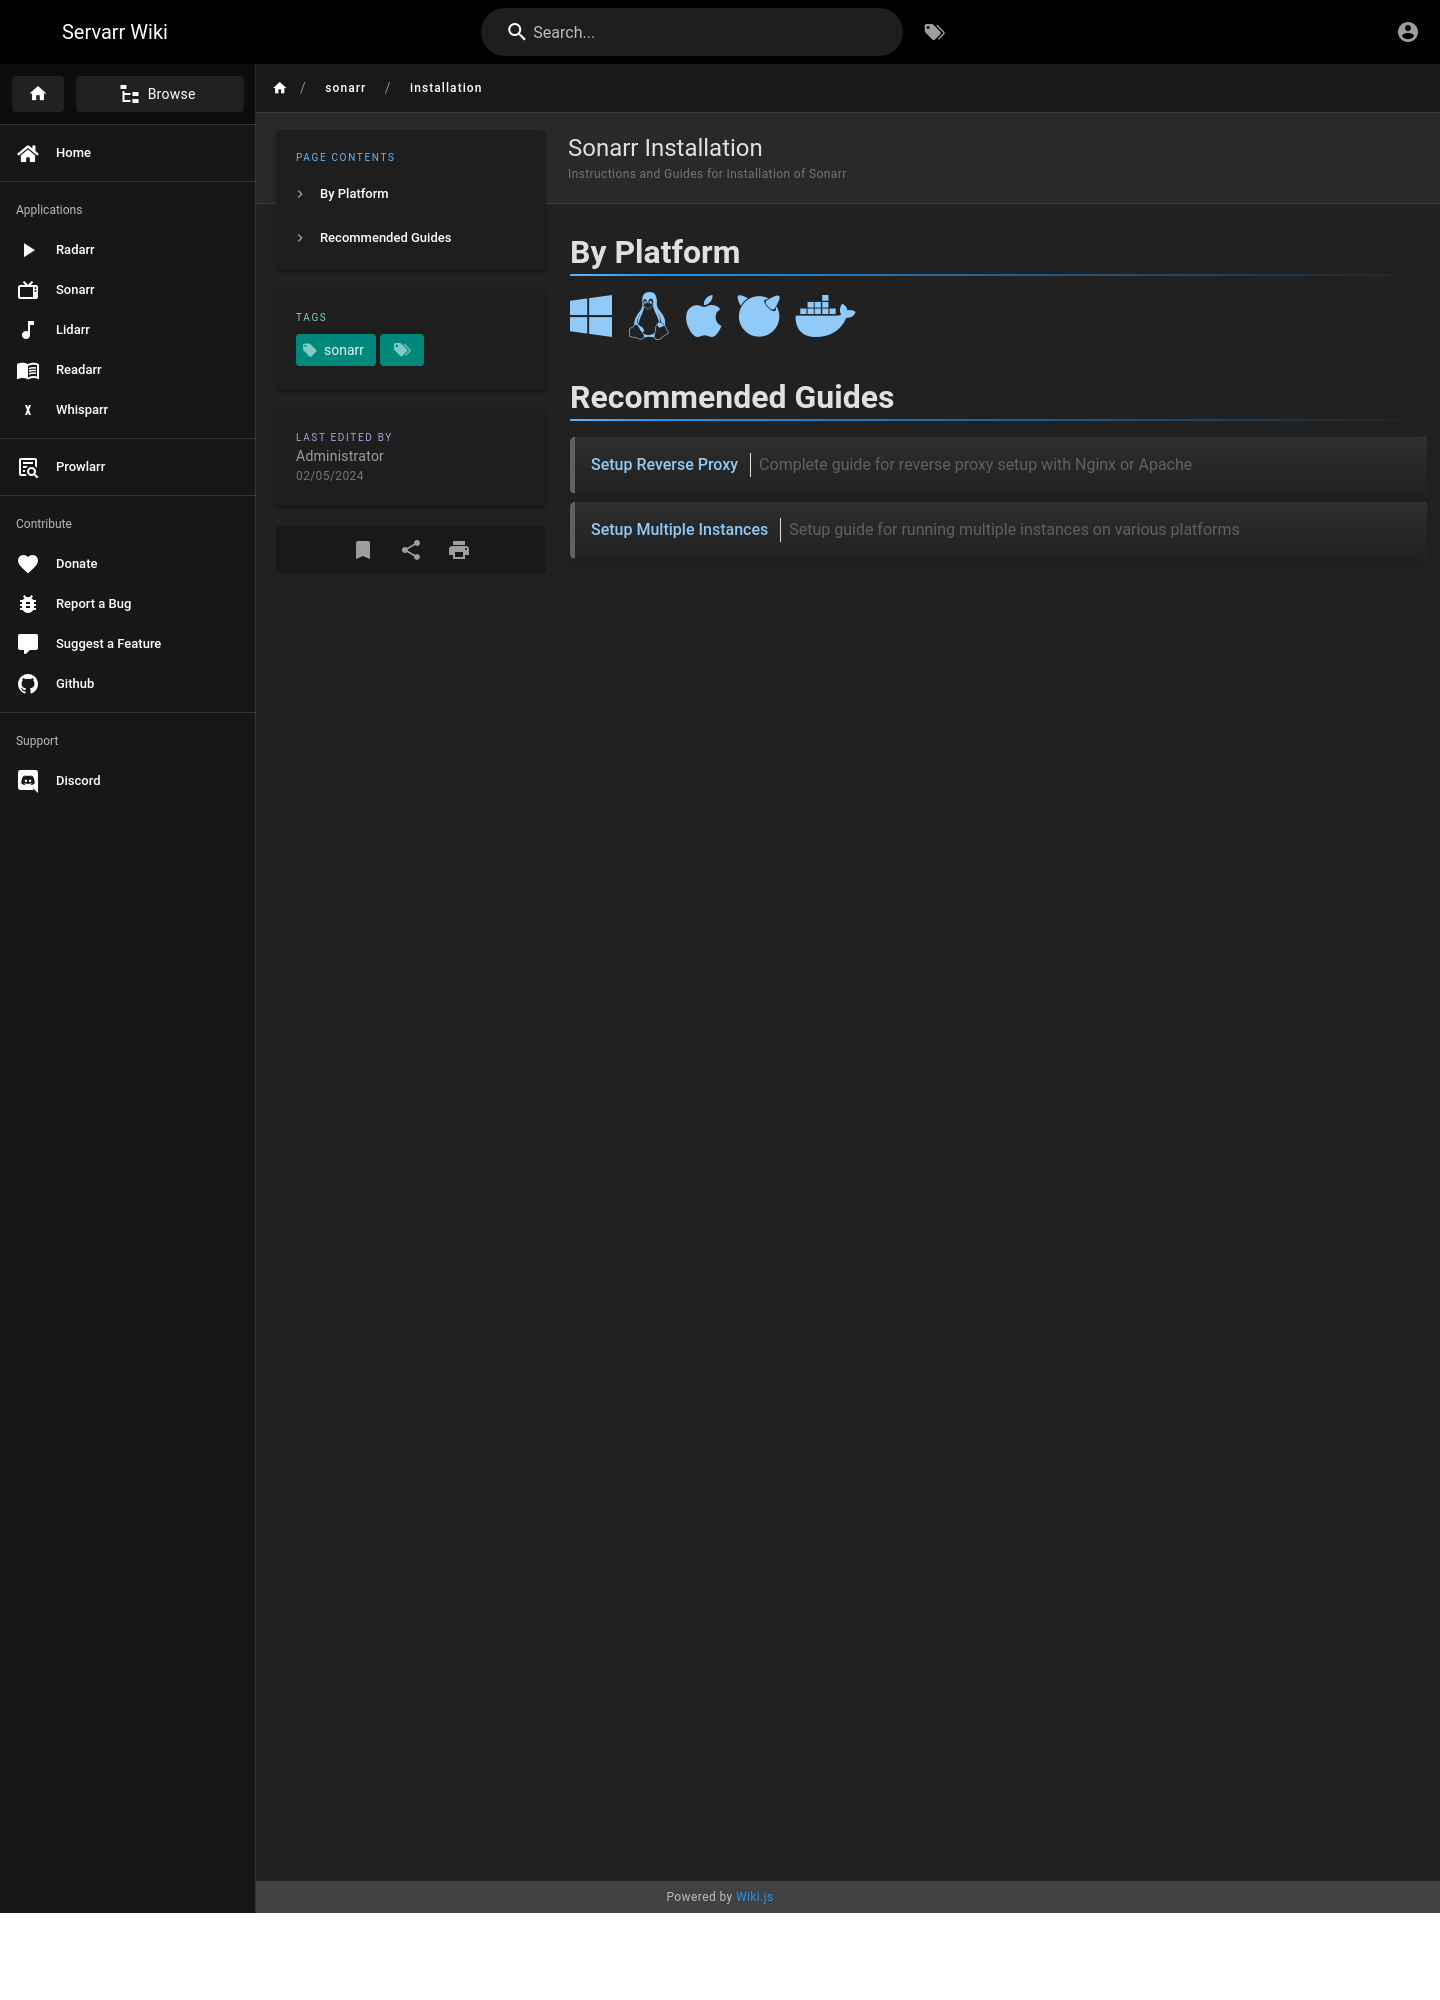Click the By Platform section heading
This screenshot has height=2000, width=1440.
click(655, 252)
